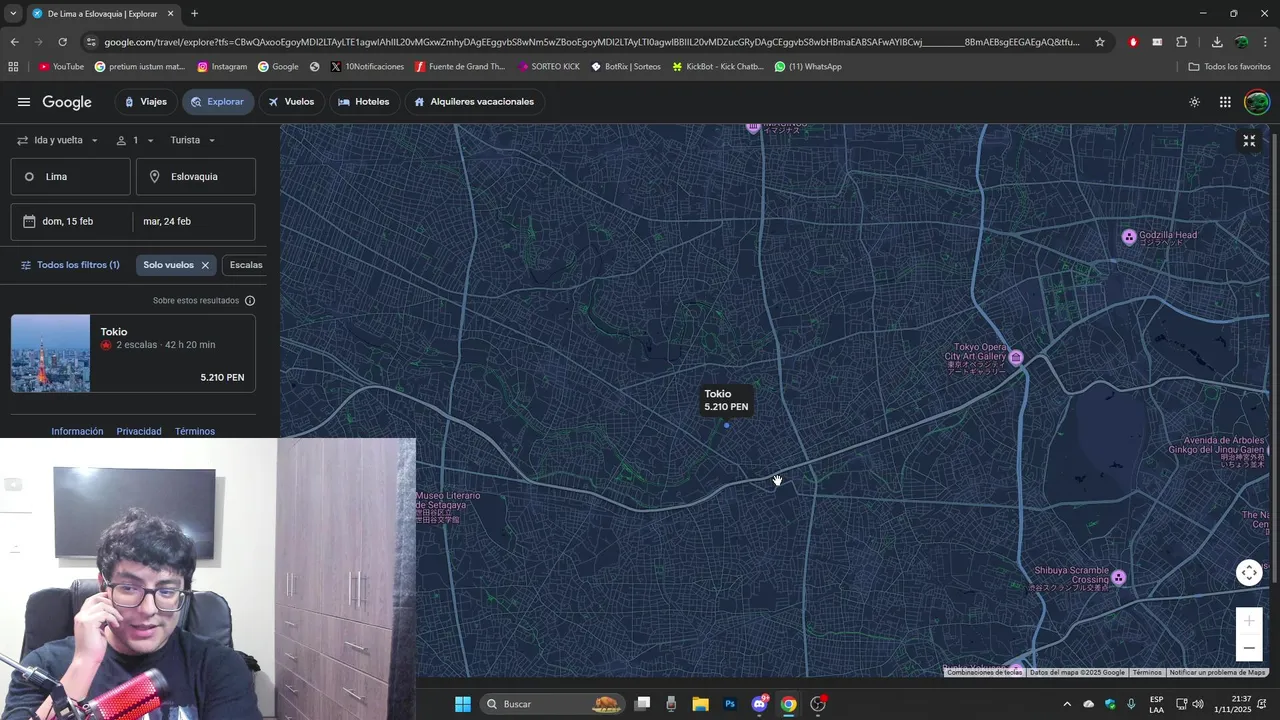Bookmark this page with the star icon
Image resolution: width=1280 pixels, height=720 pixels.
tap(1100, 42)
